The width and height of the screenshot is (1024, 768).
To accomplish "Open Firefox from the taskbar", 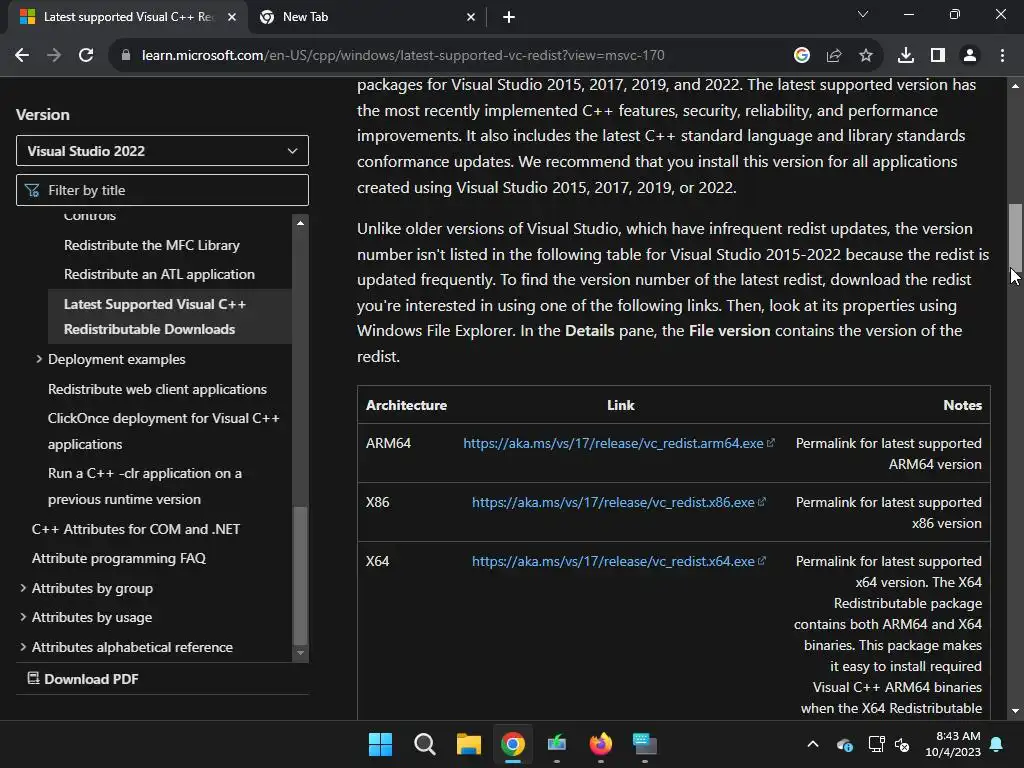I will [x=601, y=744].
